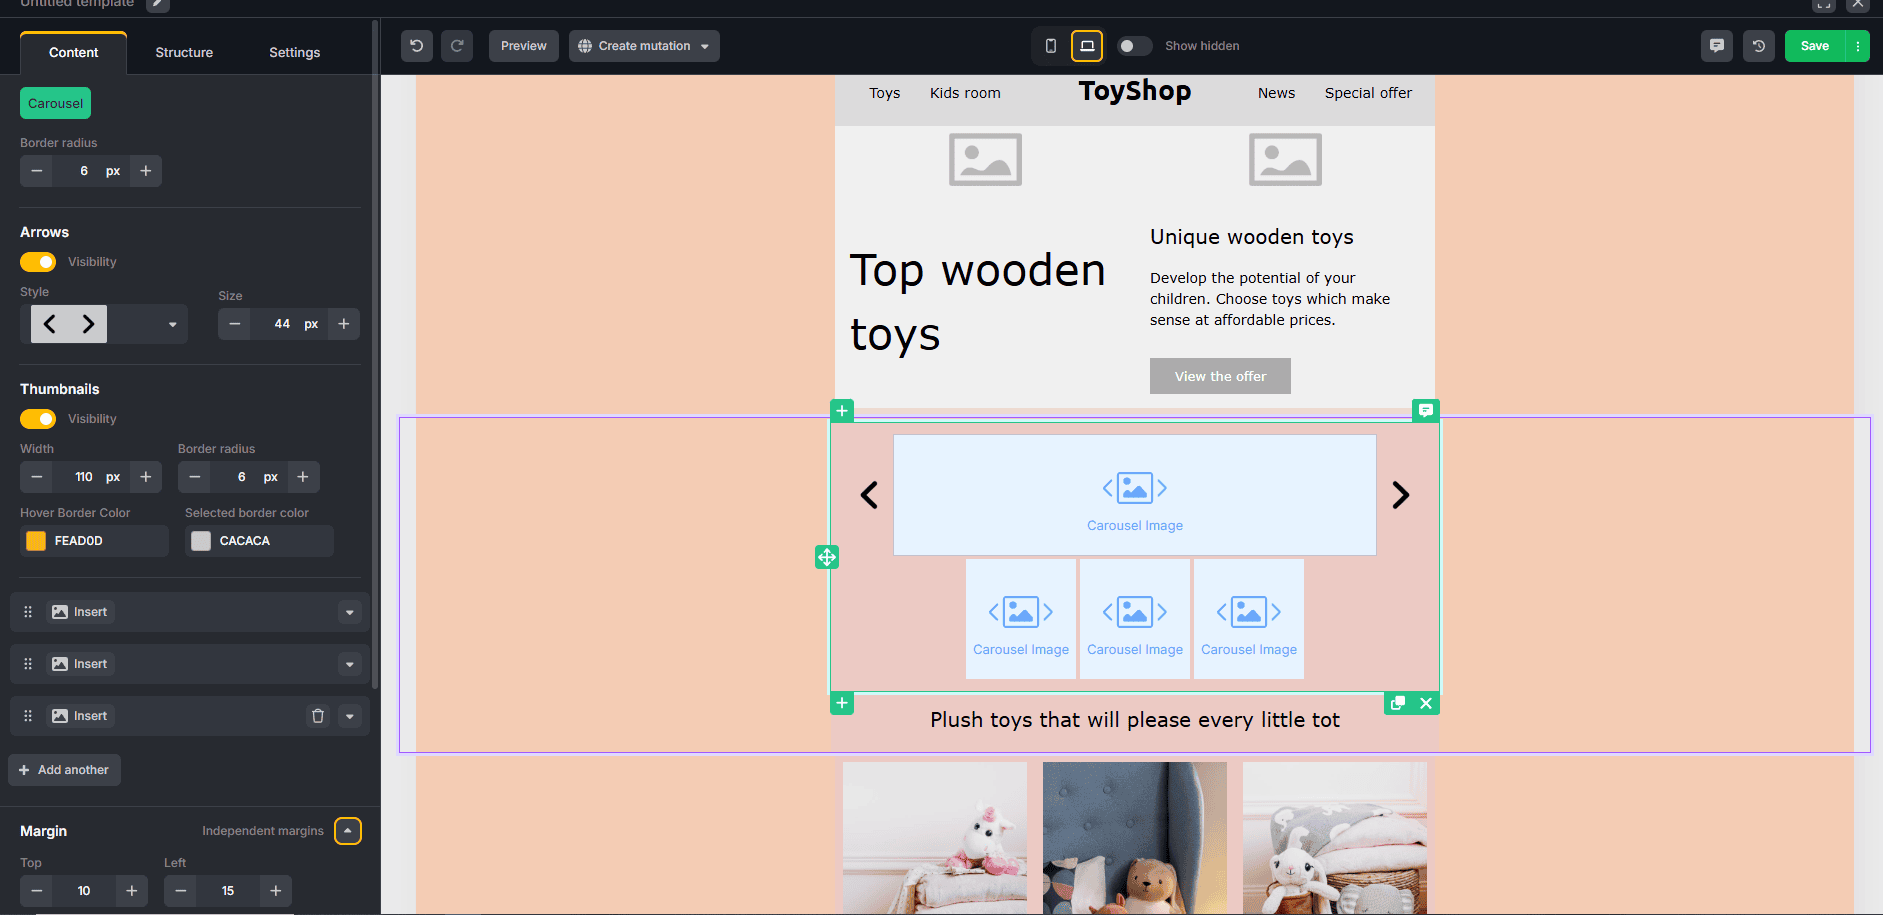Image resolution: width=1883 pixels, height=915 pixels.
Task: Click the unicorn plush toy photo
Action: pyautogui.click(x=935, y=838)
